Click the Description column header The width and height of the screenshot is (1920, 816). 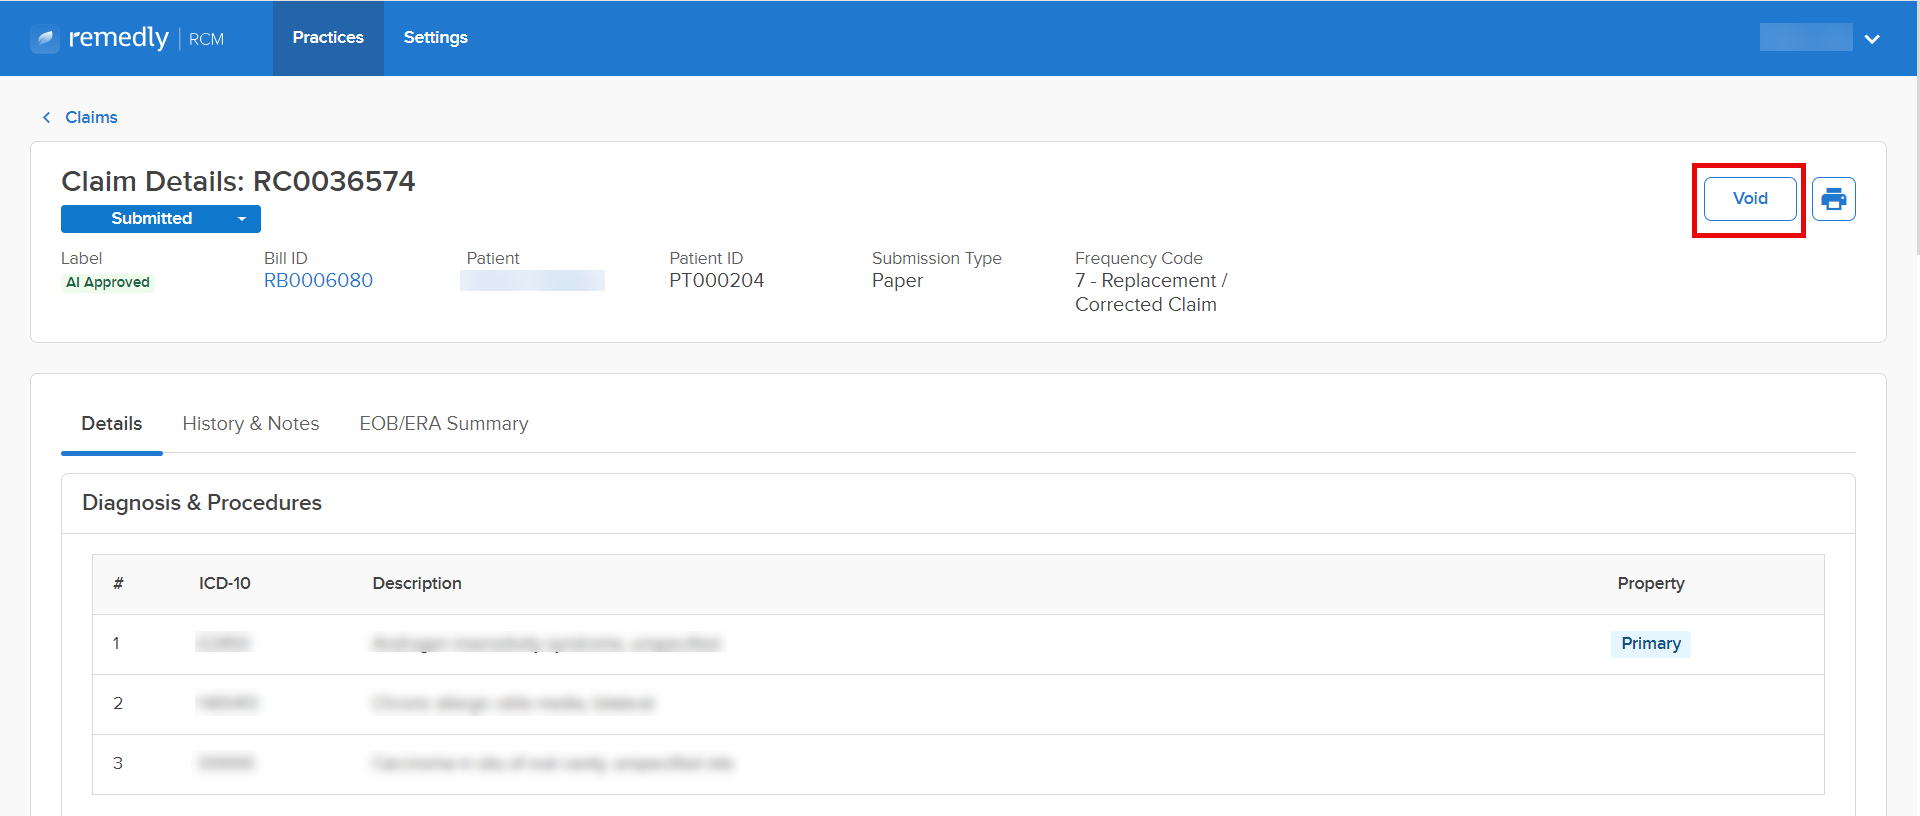(417, 584)
